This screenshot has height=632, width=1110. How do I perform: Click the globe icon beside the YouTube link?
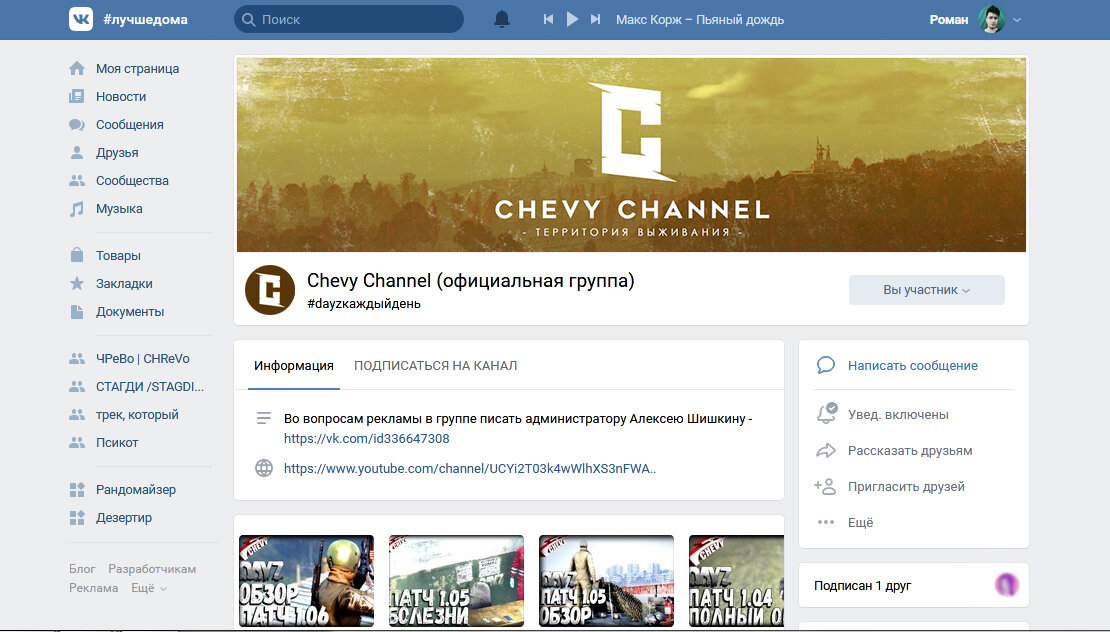click(264, 468)
